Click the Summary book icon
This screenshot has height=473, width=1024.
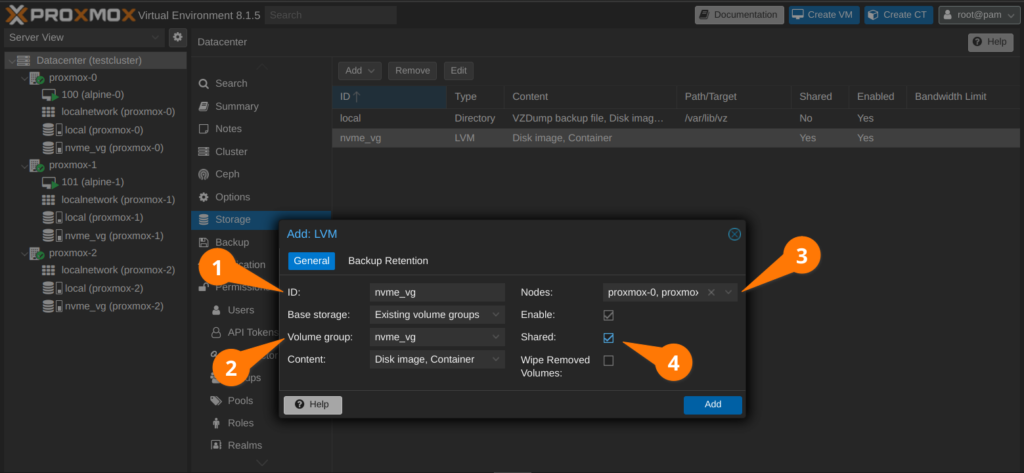point(203,106)
